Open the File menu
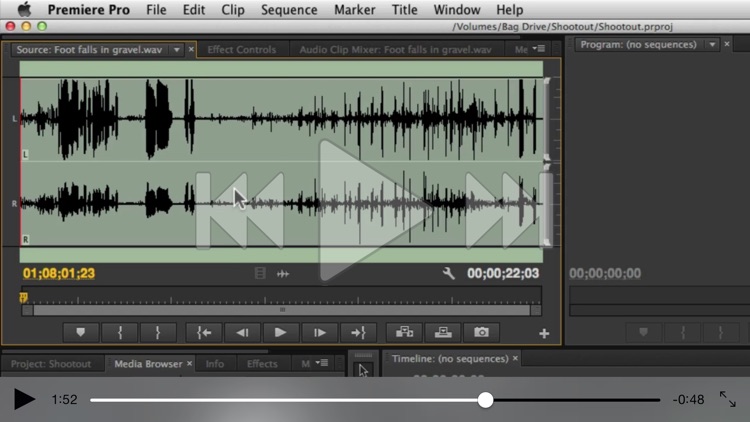Viewport: 750px width, 422px height. [x=156, y=10]
